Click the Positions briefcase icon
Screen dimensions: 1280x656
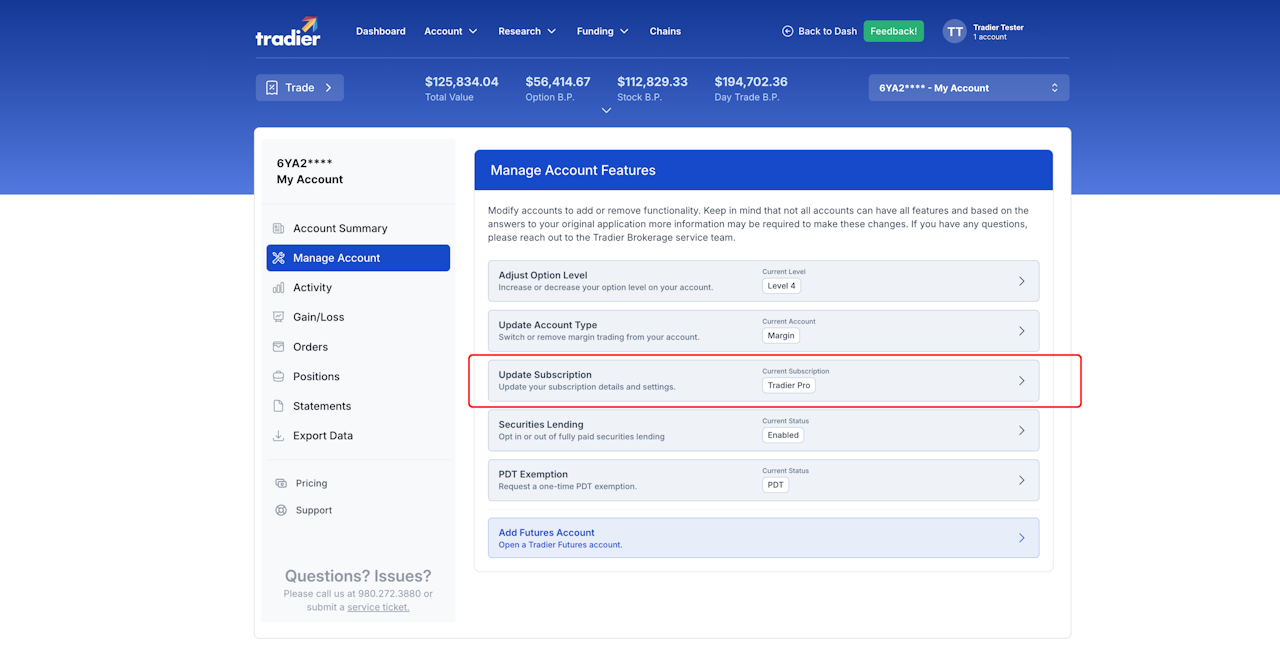click(278, 377)
